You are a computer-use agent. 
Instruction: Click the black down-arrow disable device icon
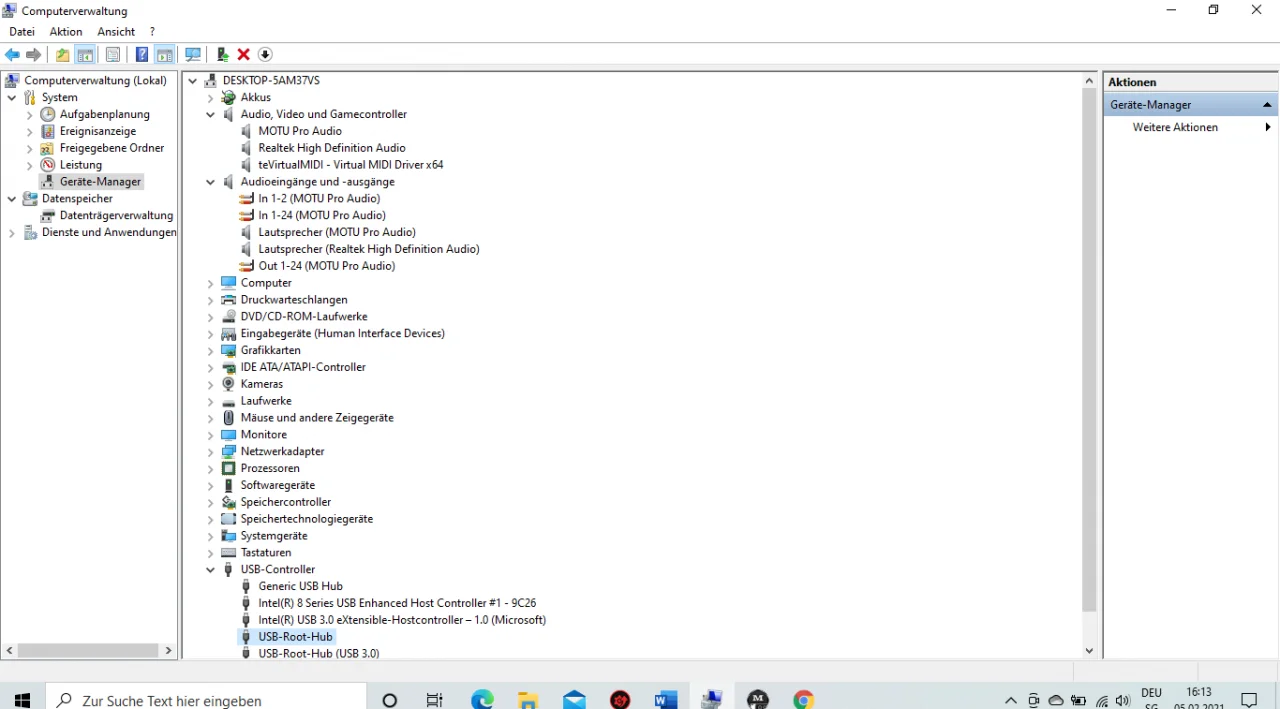pos(265,54)
